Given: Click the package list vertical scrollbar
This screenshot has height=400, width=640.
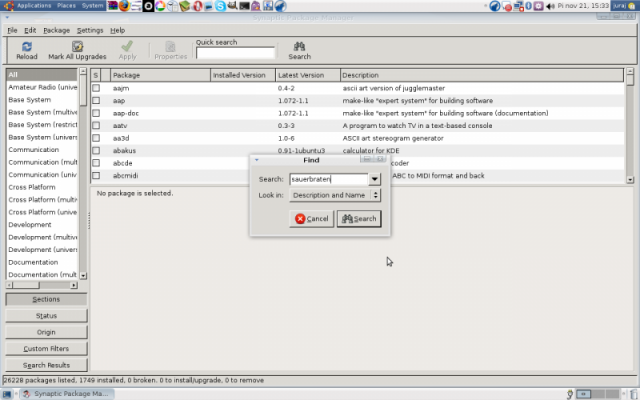Looking at the screenshot, I should (630, 125).
